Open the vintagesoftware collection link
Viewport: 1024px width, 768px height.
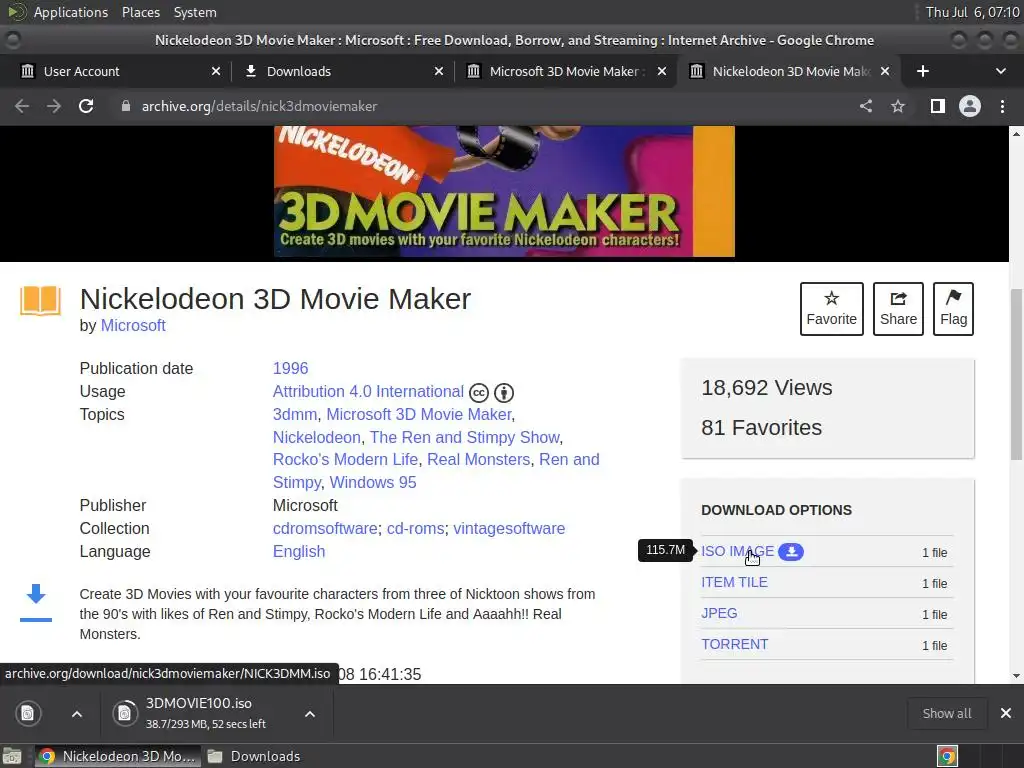click(x=509, y=528)
